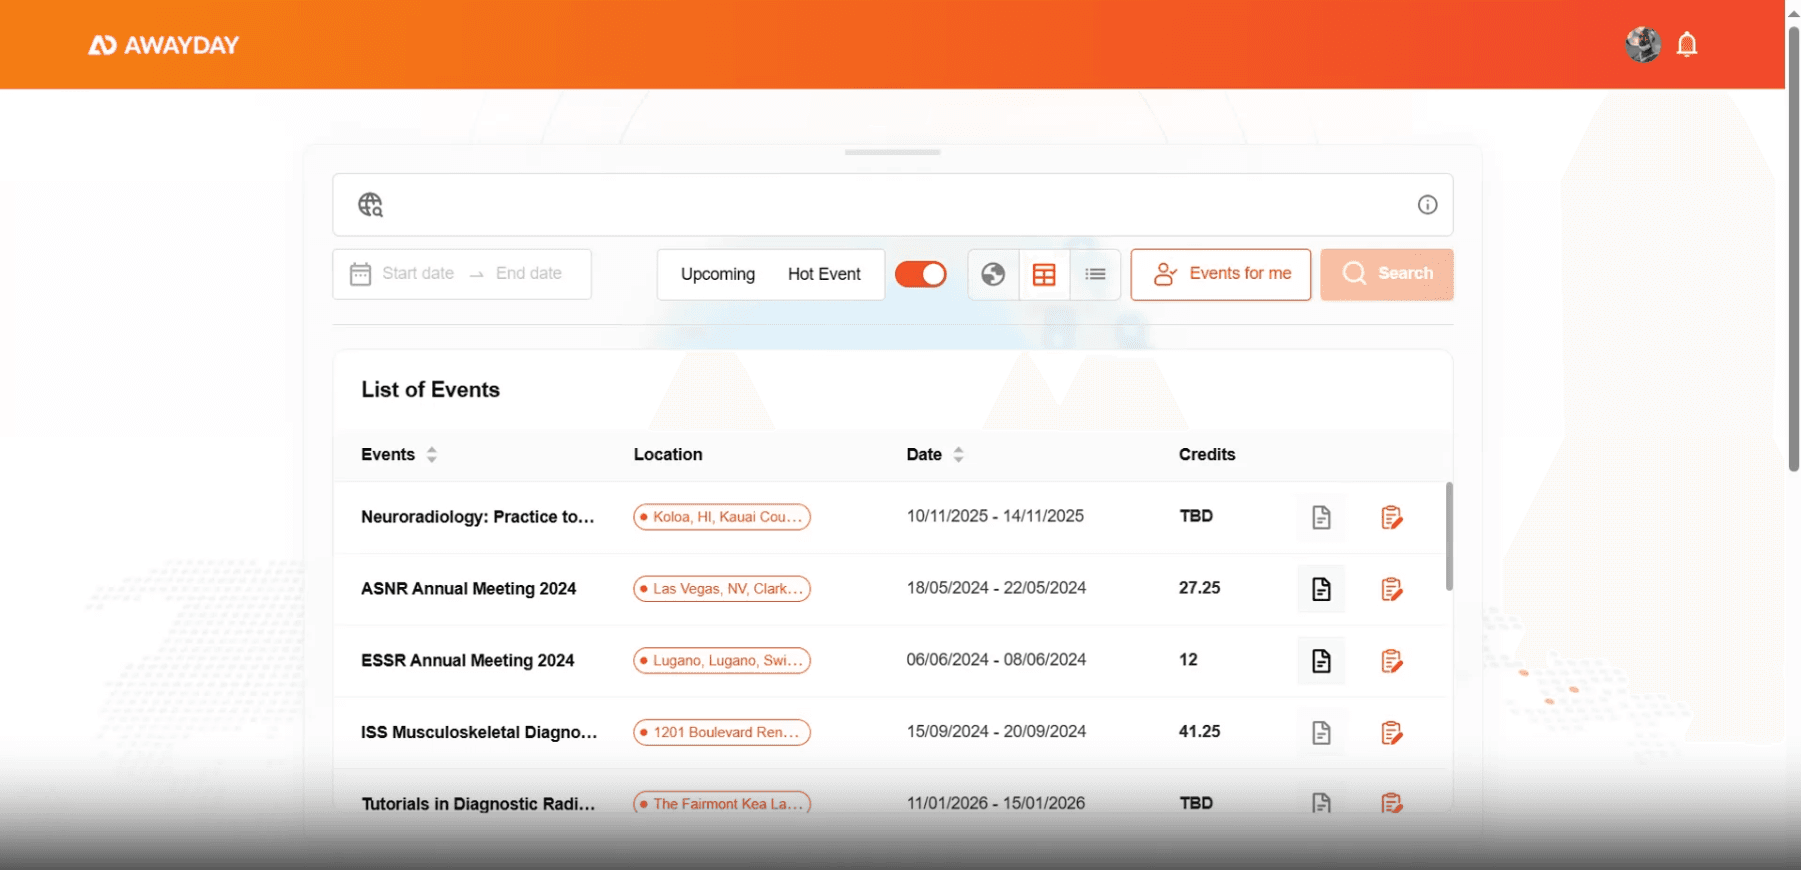This screenshot has width=1801, height=870.
Task: Click the Lugano location tag
Action: (x=722, y=661)
